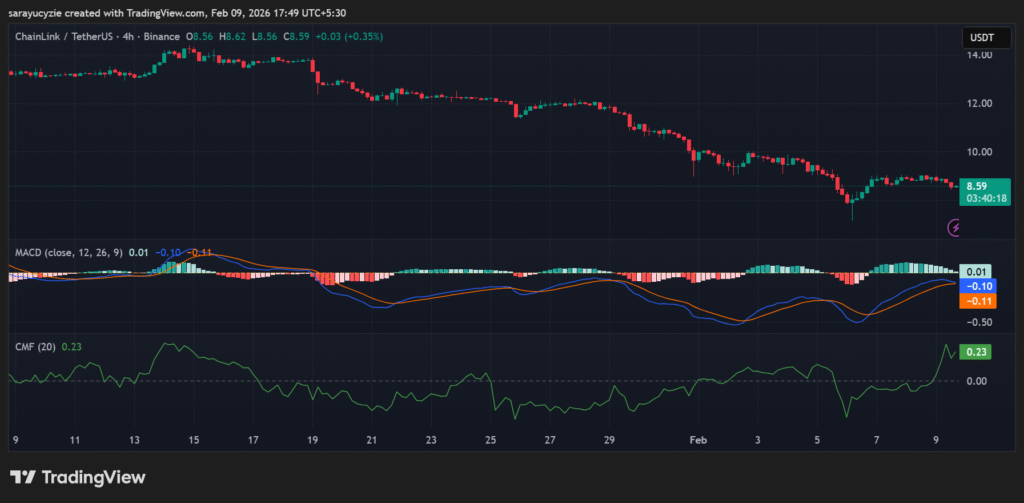Select the CMF (20) indicator legend
Image resolution: width=1024 pixels, height=503 pixels.
coord(33,347)
